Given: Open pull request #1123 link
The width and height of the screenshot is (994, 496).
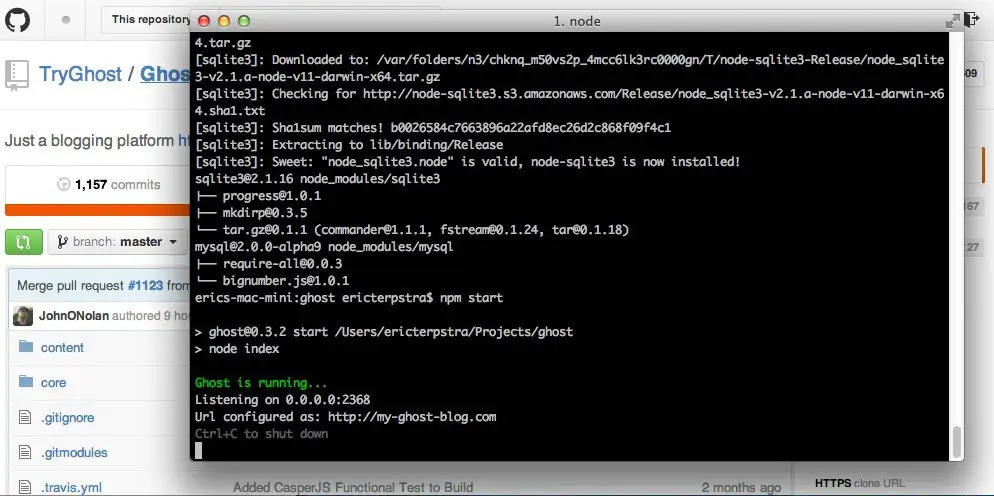Looking at the screenshot, I should pyautogui.click(x=145, y=285).
